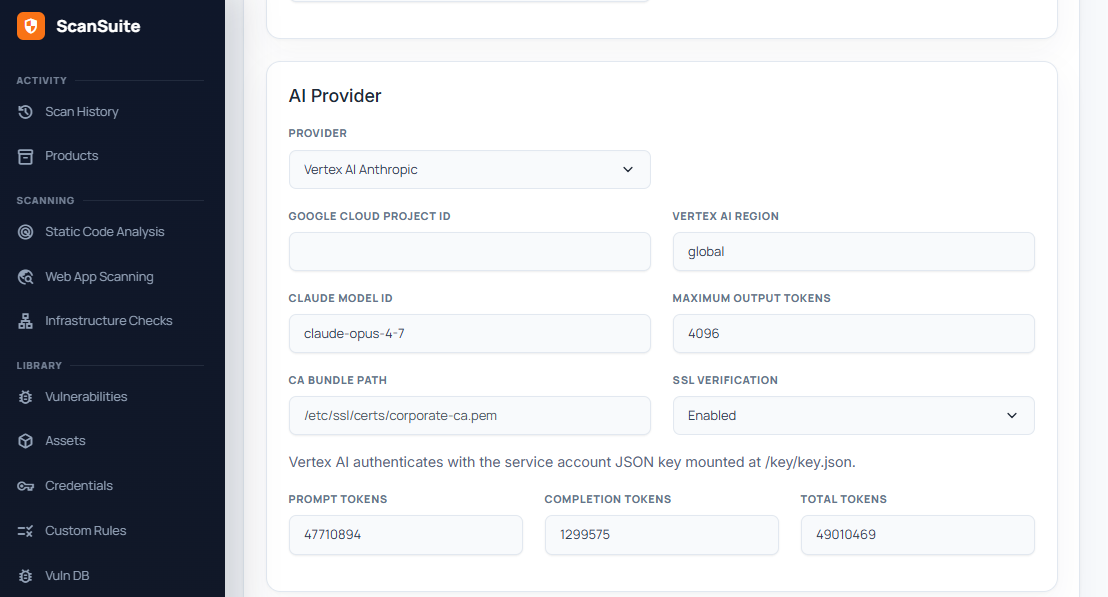The image size is (1108, 597).
Task: Click the Custom Rules list icon
Action: 25,531
